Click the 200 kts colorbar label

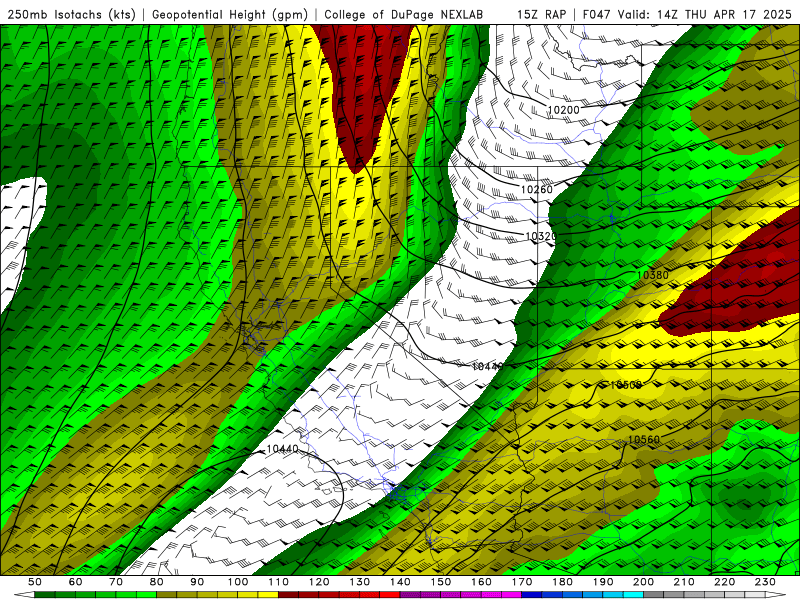[x=643, y=582]
